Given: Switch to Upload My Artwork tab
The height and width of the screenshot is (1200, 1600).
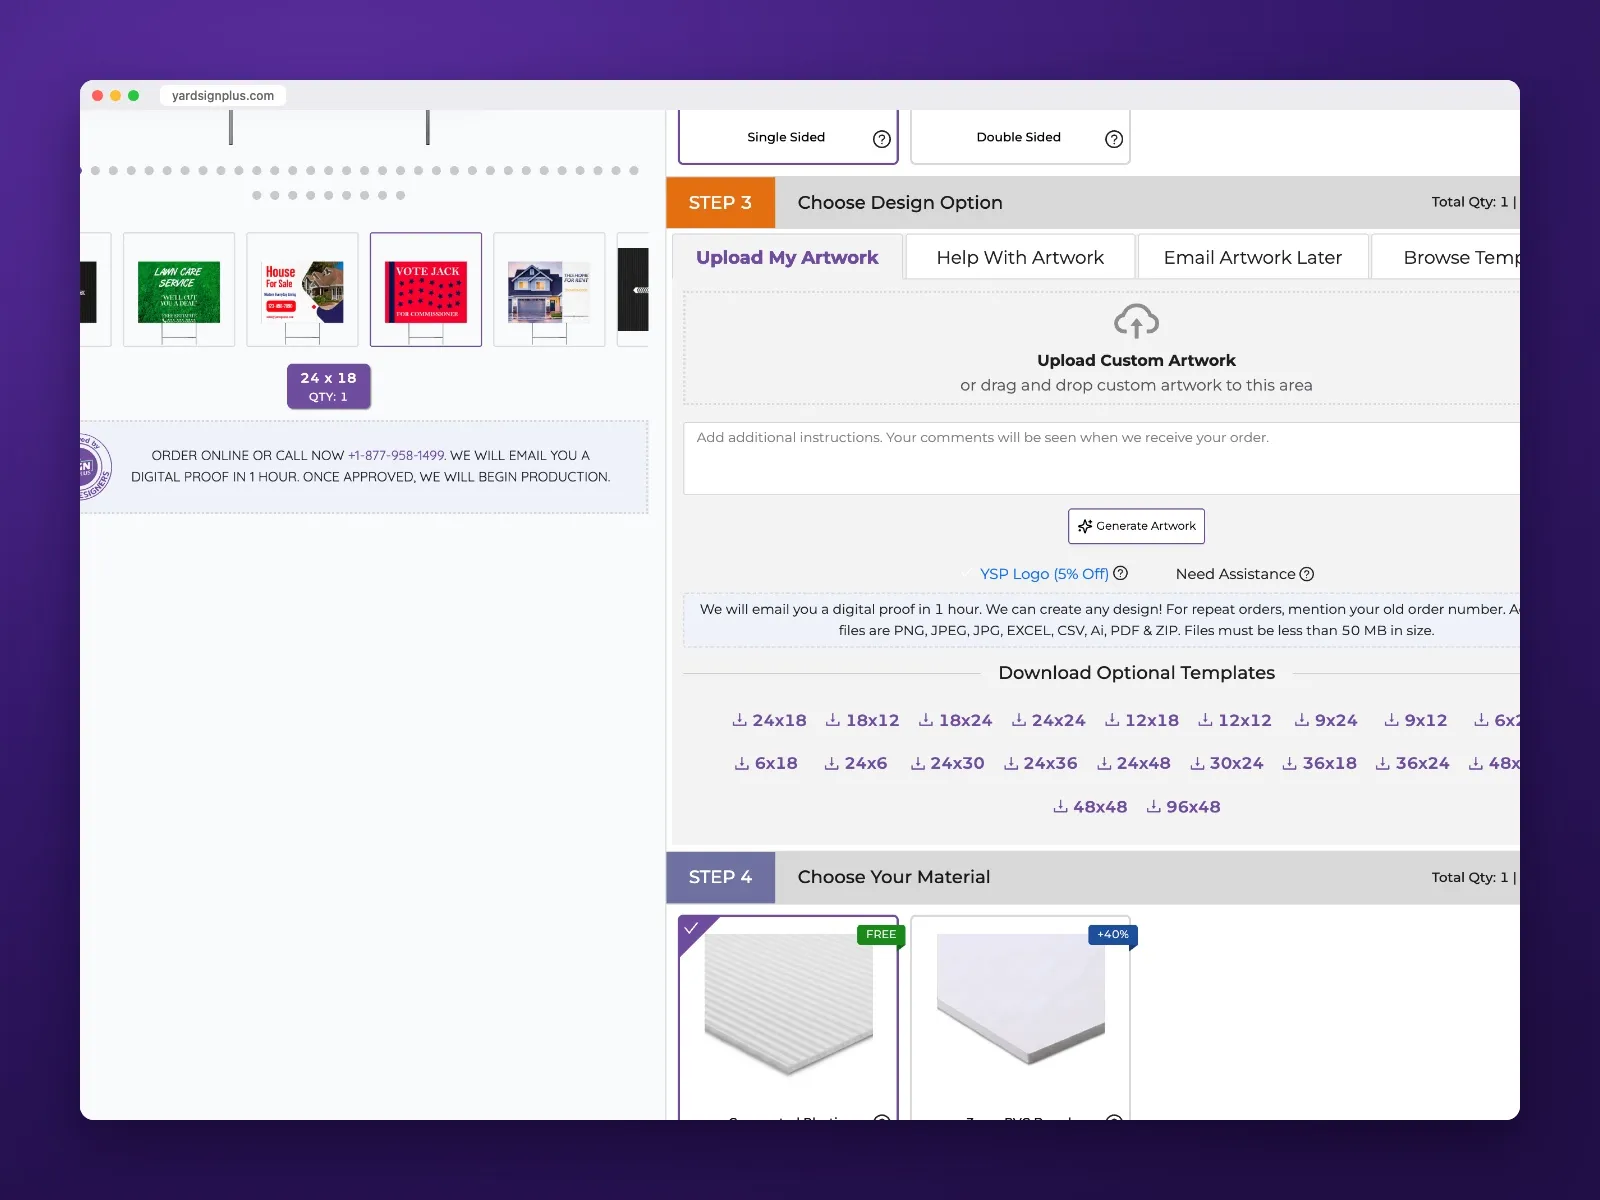Looking at the screenshot, I should pos(787,257).
